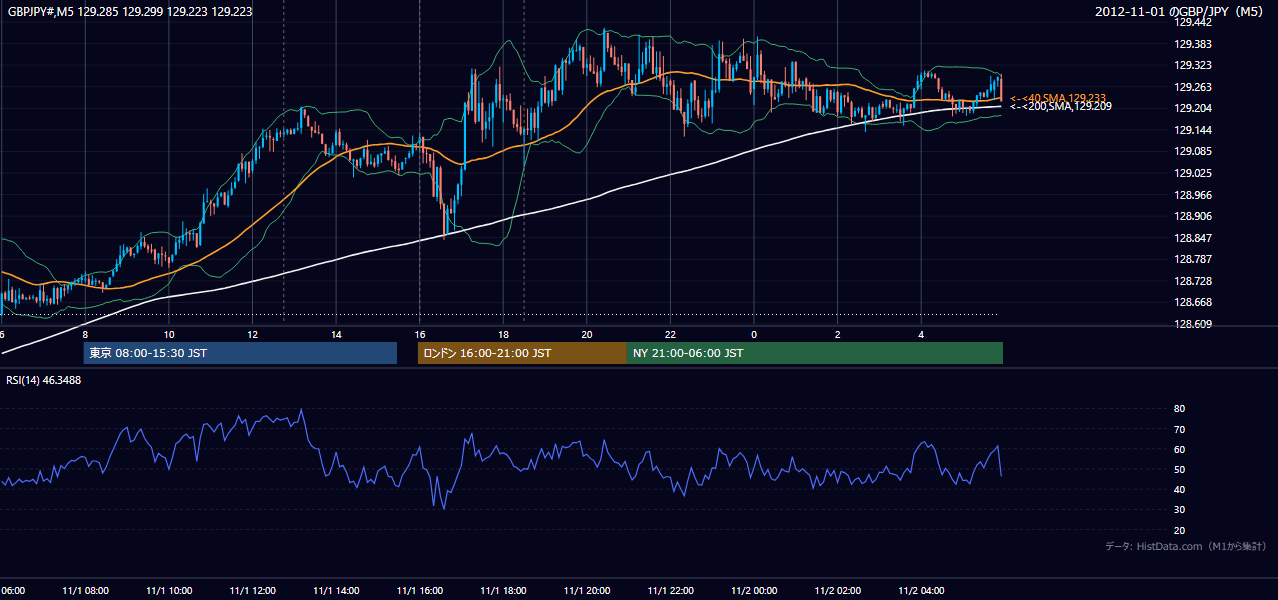Click the 11/1 08:00 bottom time label
Viewport: 1278px width, 600px height.
(x=84, y=591)
